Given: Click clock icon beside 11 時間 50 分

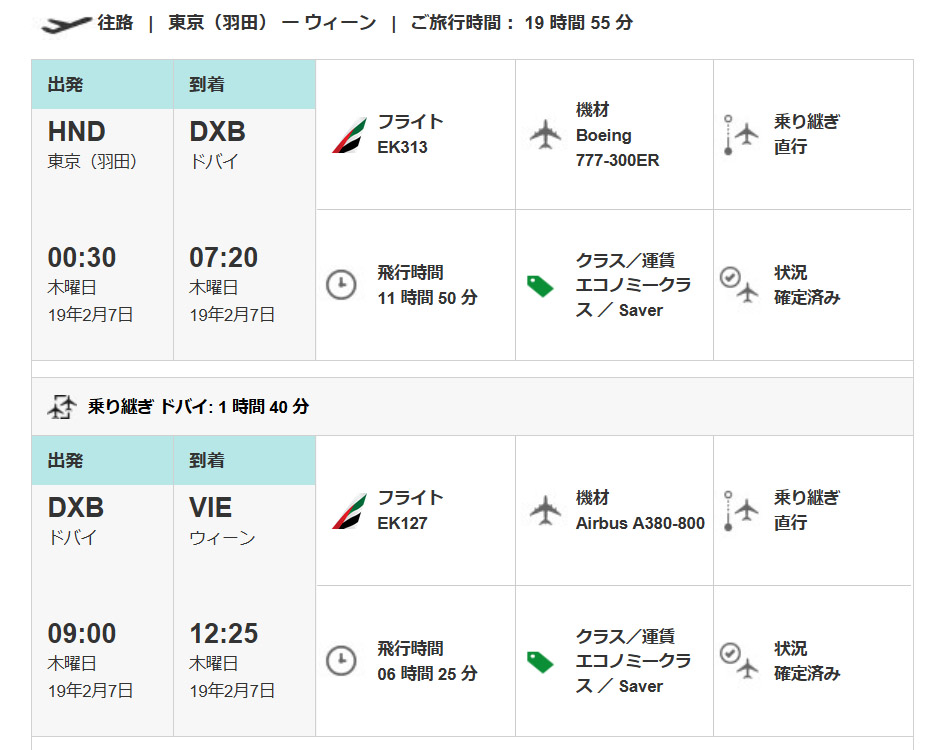Looking at the screenshot, I should (x=341, y=285).
